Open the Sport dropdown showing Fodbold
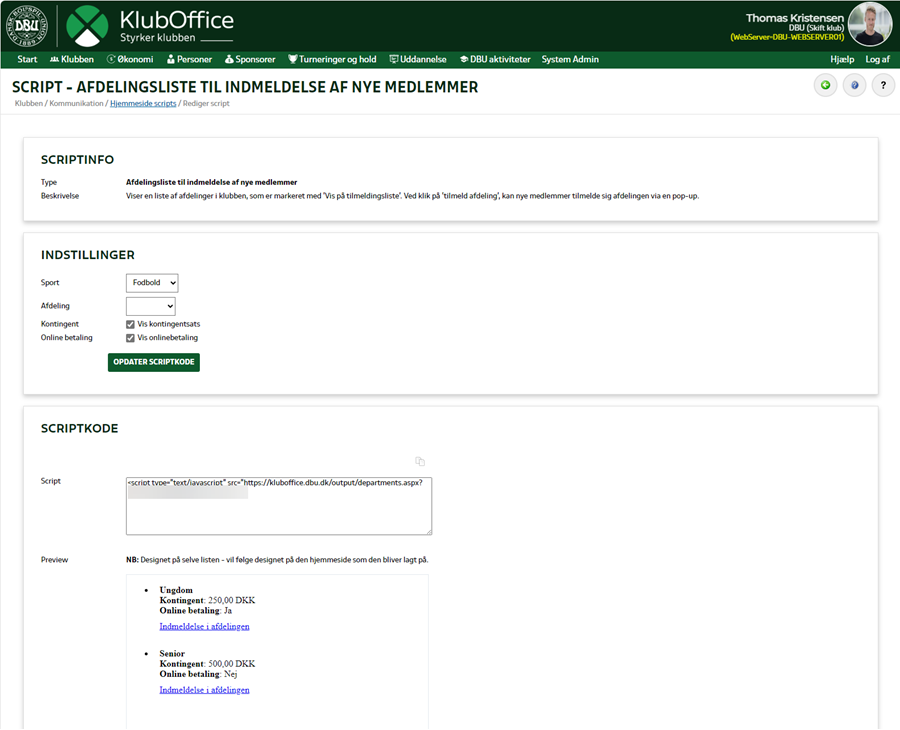 [x=152, y=283]
